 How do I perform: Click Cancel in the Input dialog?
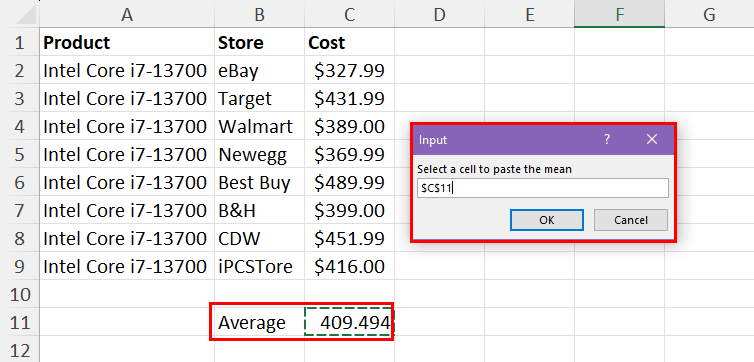pos(630,220)
